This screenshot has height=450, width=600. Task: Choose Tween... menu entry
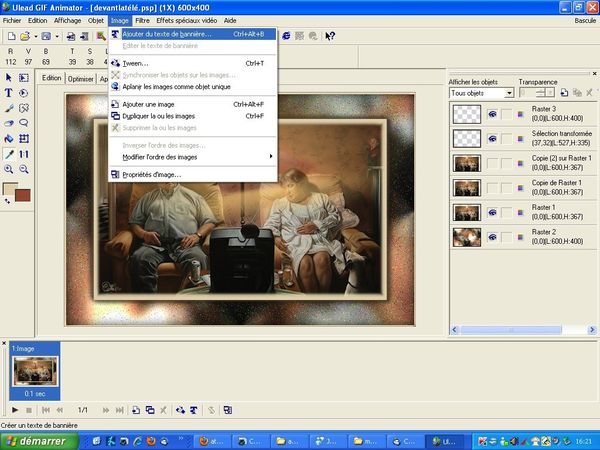(193, 63)
